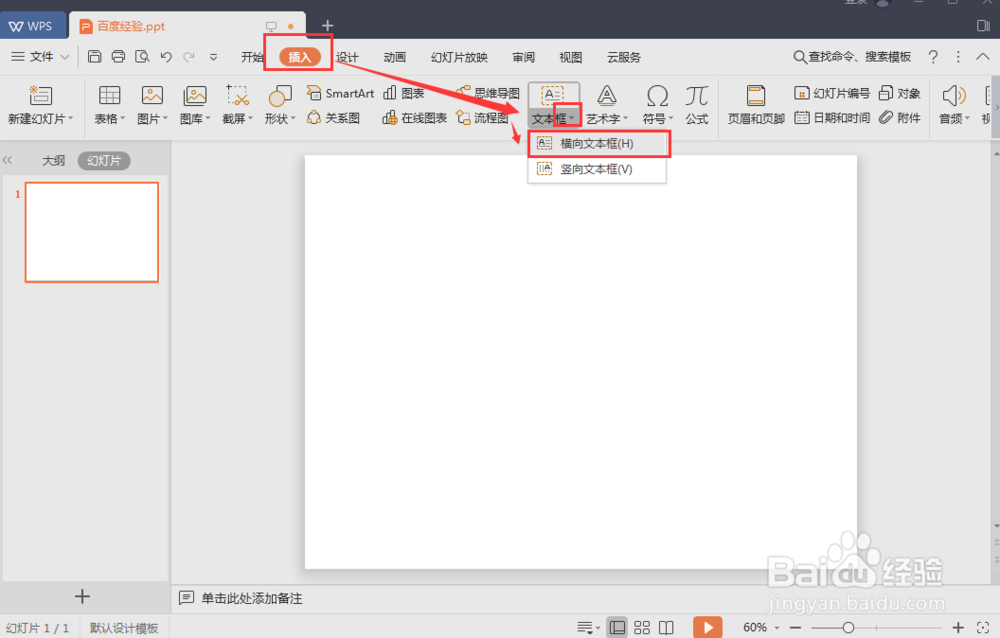The height and width of the screenshot is (638, 1000).
Task: Insert a Chart (图表)
Action: pyautogui.click(x=403, y=93)
